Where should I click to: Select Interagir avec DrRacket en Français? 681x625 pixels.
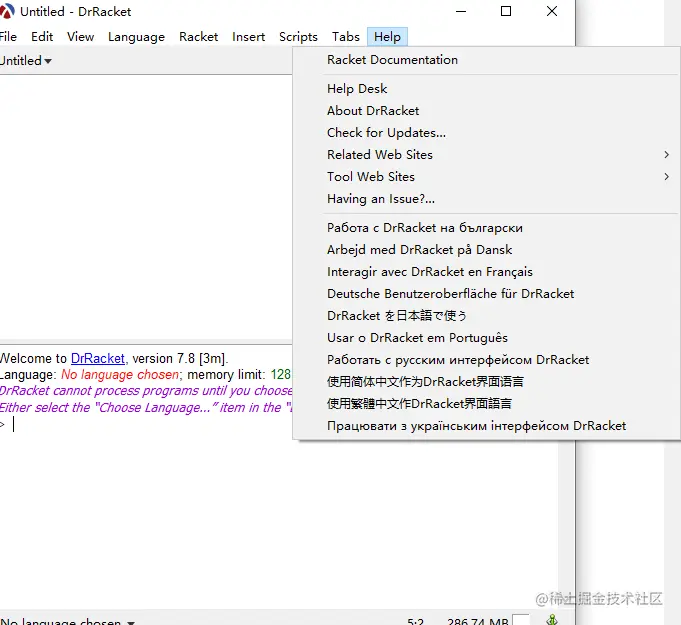point(486,272)
